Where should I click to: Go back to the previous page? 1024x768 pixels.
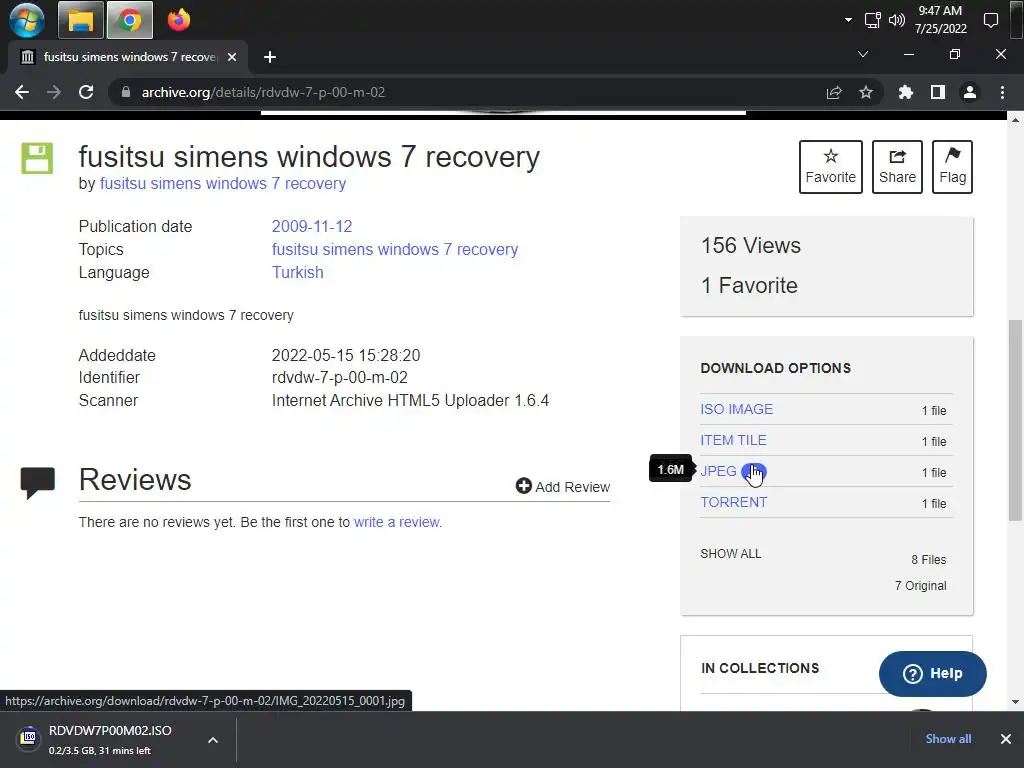22,92
